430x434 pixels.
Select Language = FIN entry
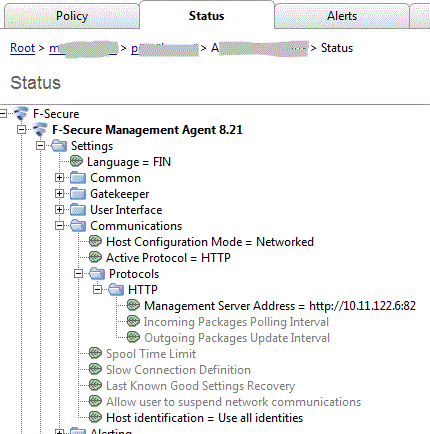pyautogui.click(x=129, y=162)
